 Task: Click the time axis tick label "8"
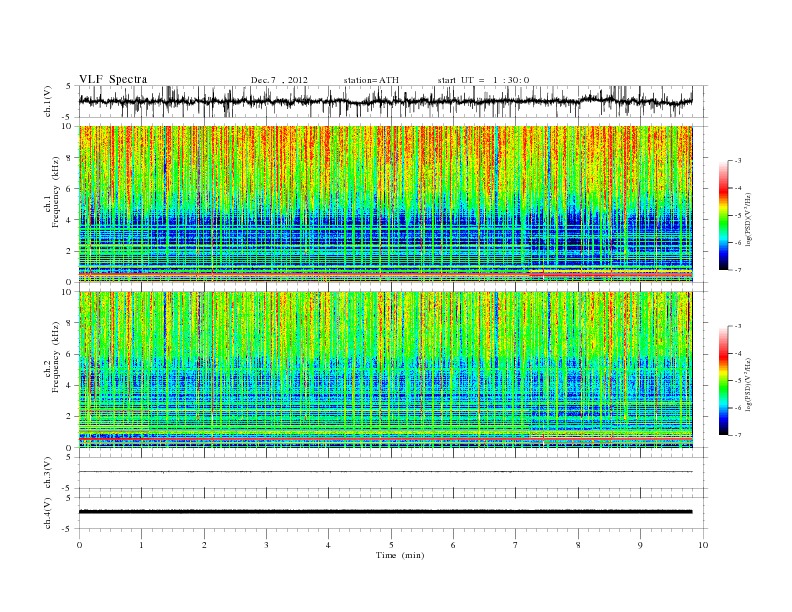(x=578, y=545)
